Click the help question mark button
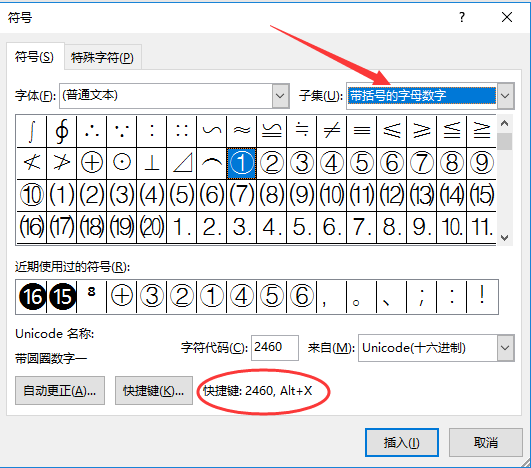The width and height of the screenshot is (531, 468). pos(462,17)
